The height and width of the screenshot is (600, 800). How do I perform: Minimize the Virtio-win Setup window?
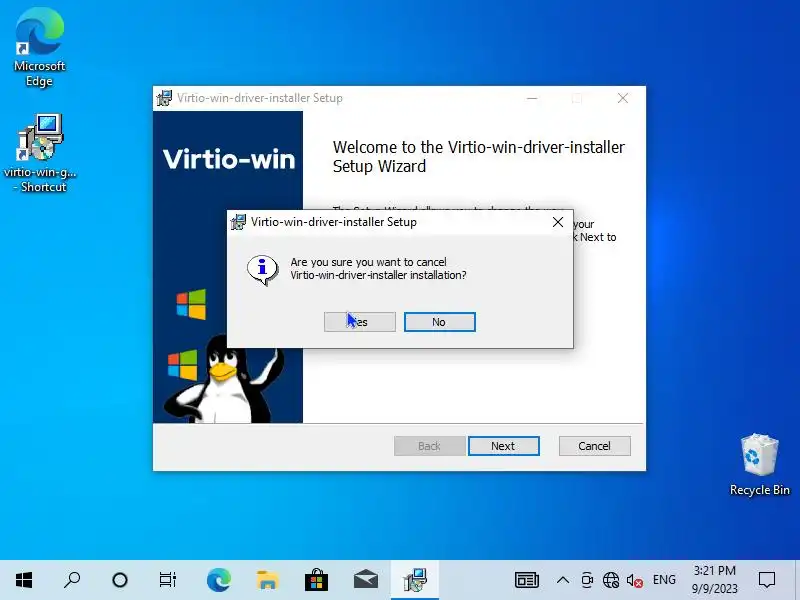point(532,98)
